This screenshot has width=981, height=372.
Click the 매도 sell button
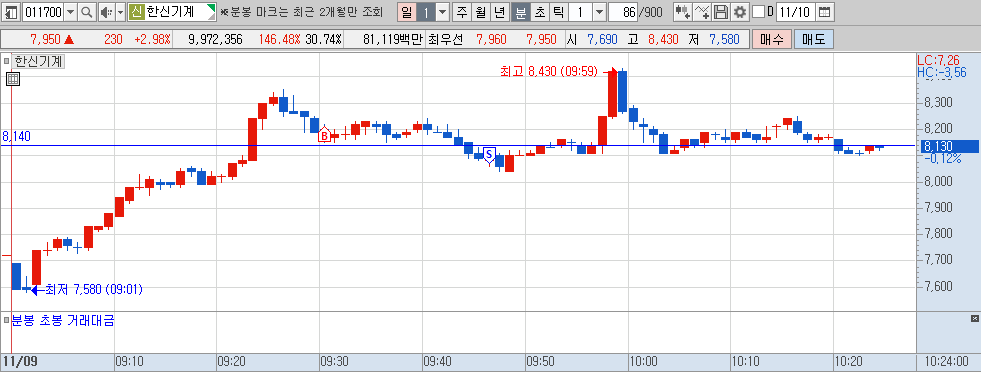click(x=813, y=39)
